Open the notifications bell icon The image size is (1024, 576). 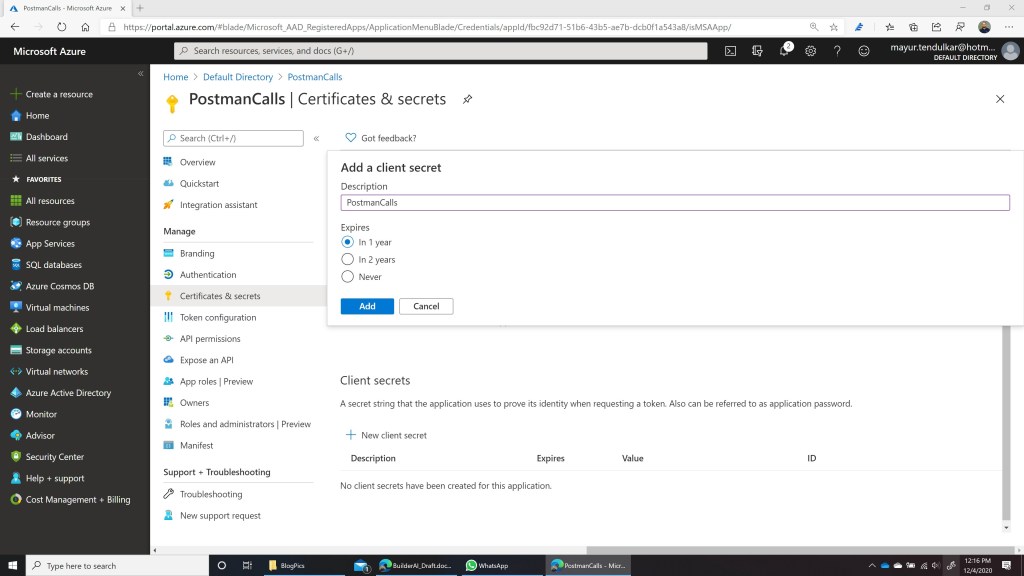(x=784, y=51)
